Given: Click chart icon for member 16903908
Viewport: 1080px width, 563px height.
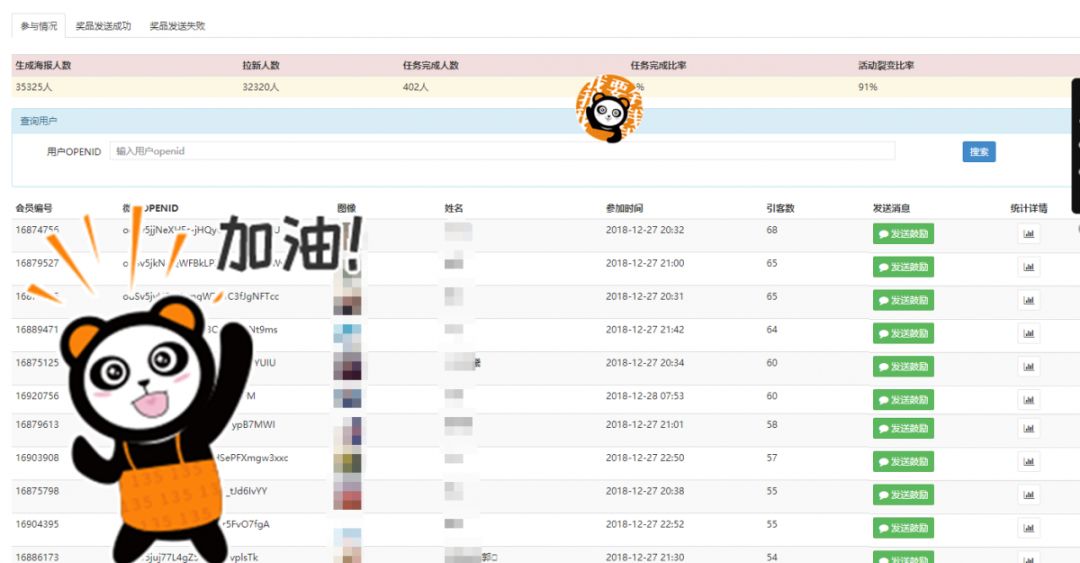Looking at the screenshot, I should (1028, 461).
